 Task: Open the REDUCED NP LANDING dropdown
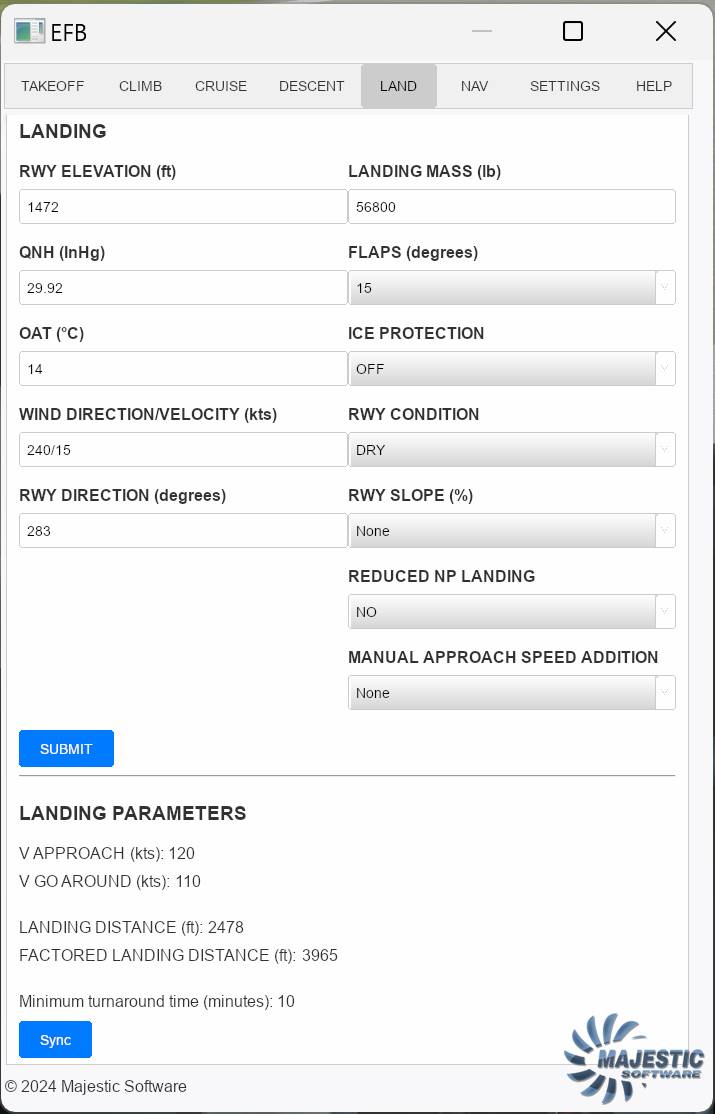click(x=511, y=612)
